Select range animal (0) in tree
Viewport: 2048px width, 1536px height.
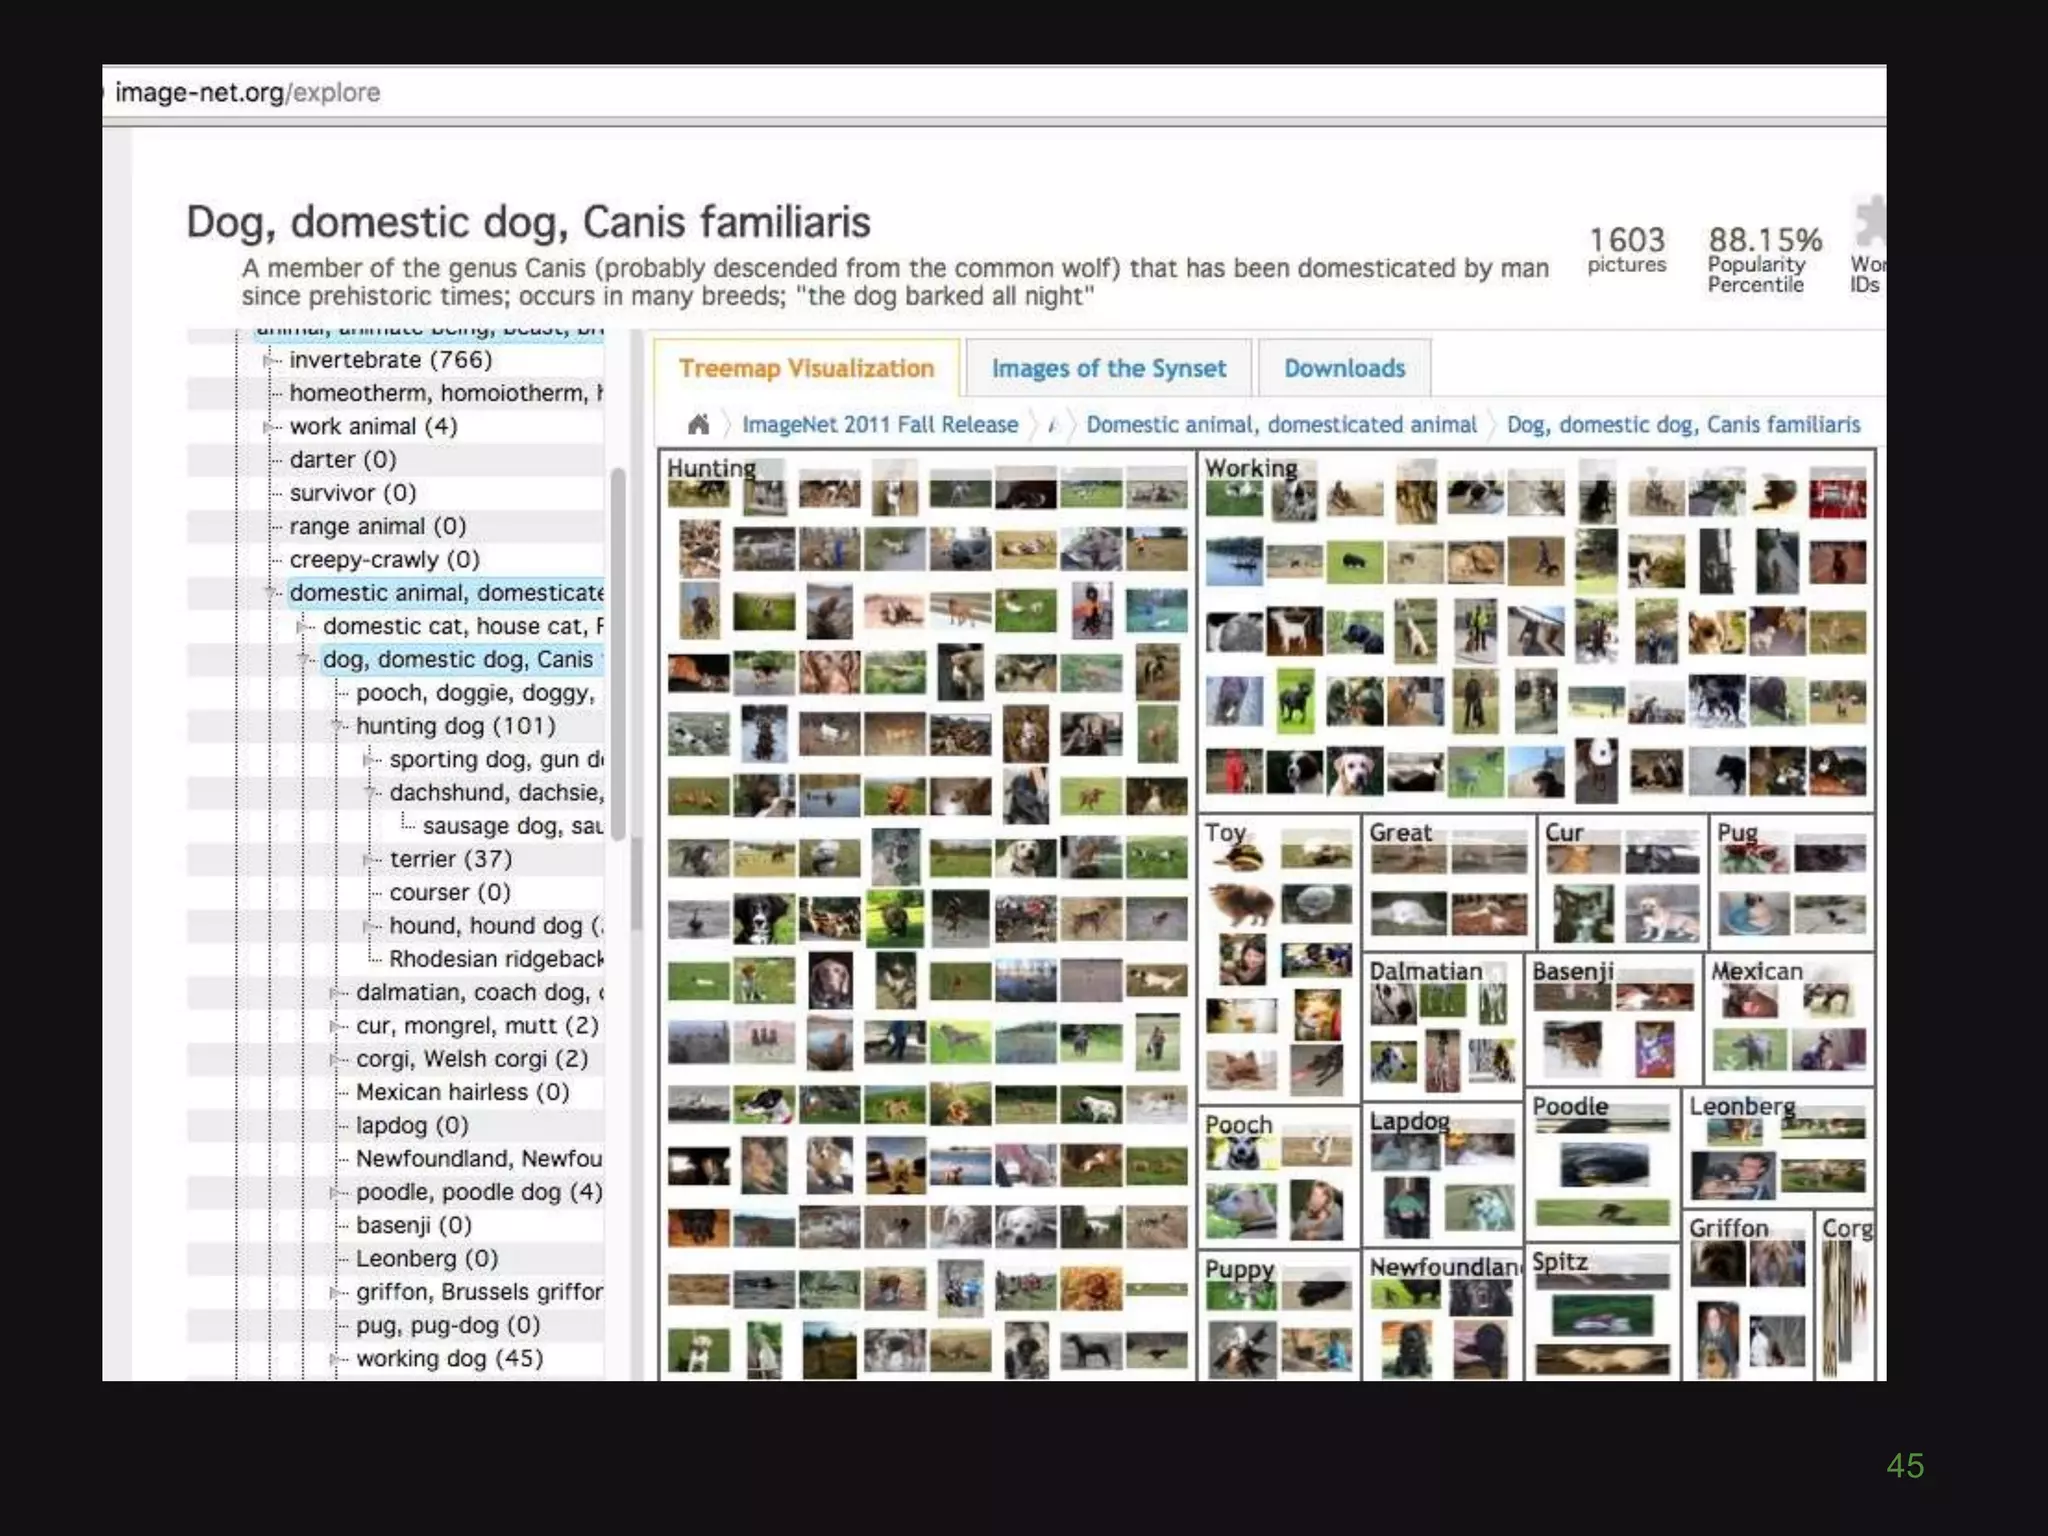coord(378,526)
